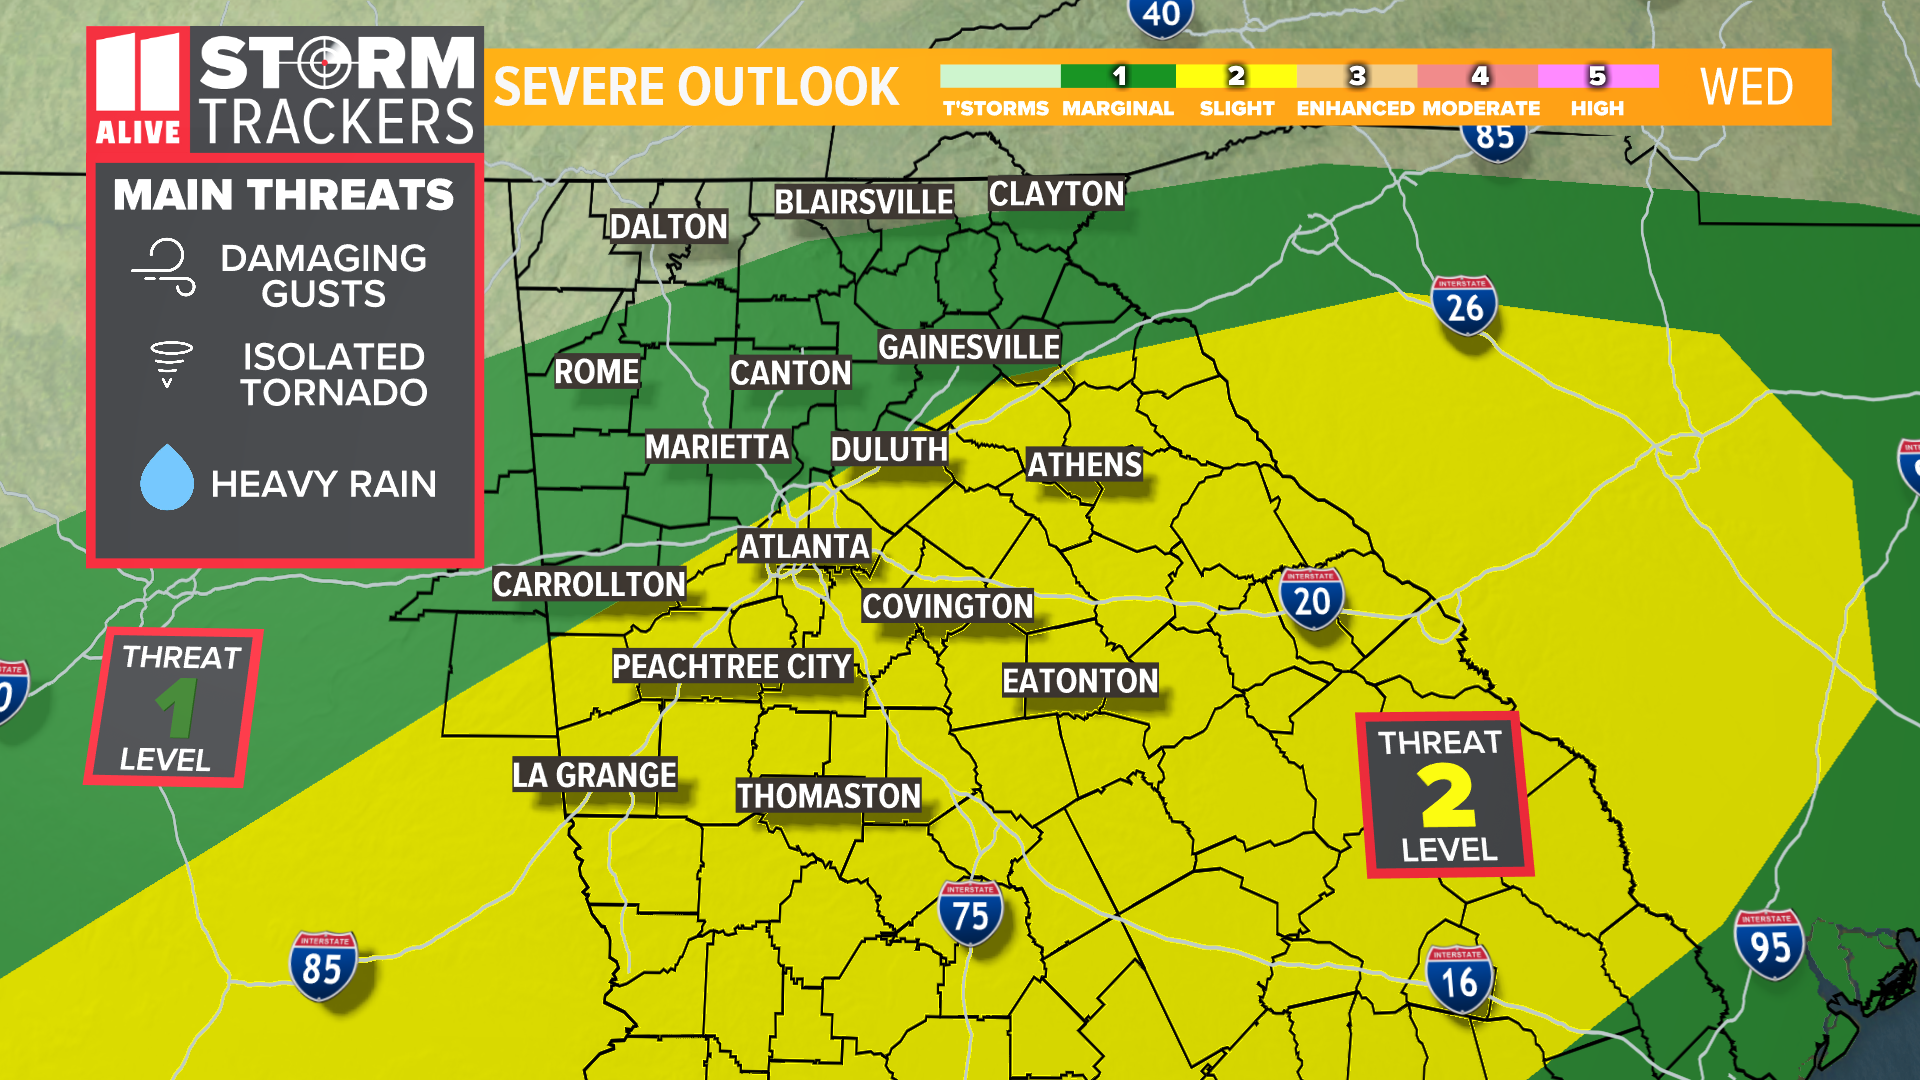The width and height of the screenshot is (1920, 1080).
Task: Click the Interstate 85 shield near La Grange
Action: 323,966
